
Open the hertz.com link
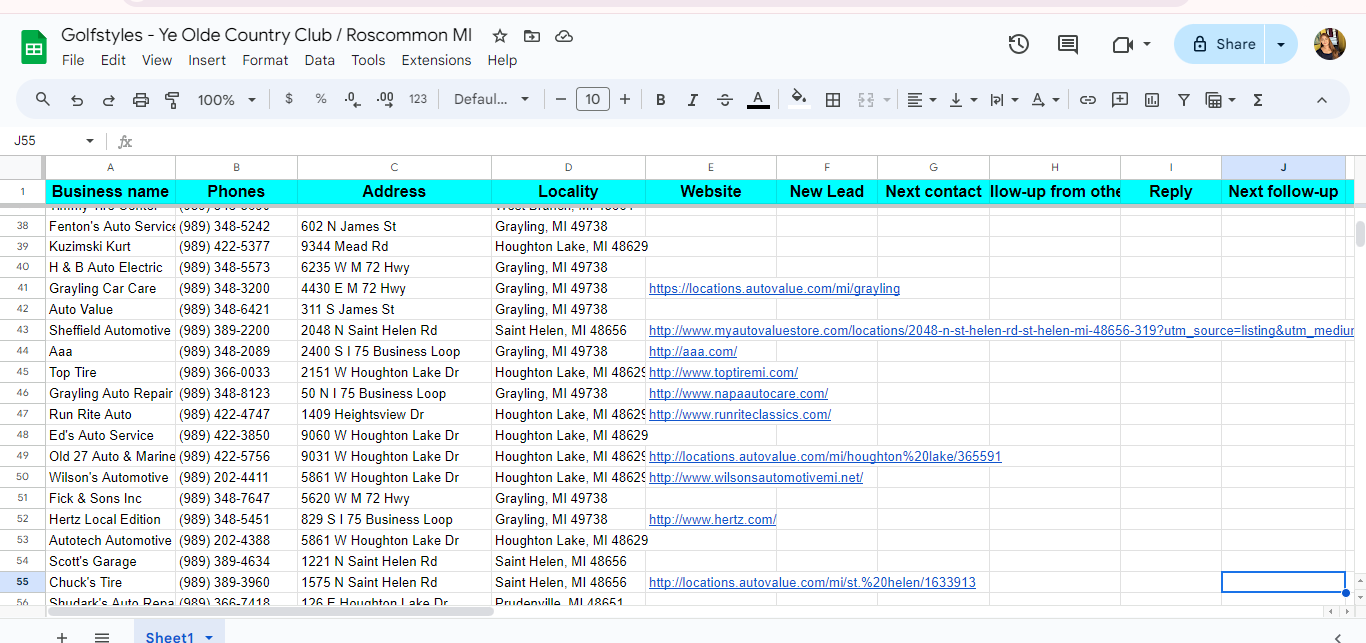pos(712,519)
